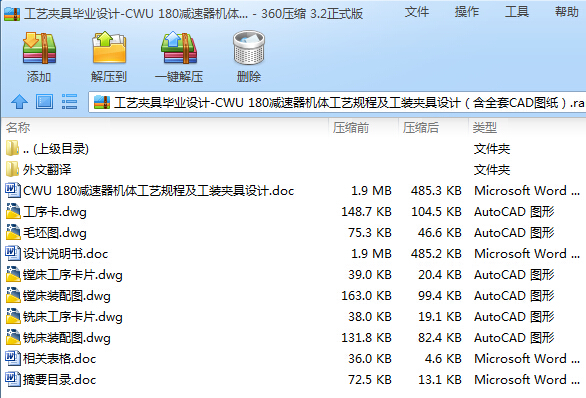Click the 485.2 KB compressed size value
586x398 pixels.
pyautogui.click(x=436, y=253)
